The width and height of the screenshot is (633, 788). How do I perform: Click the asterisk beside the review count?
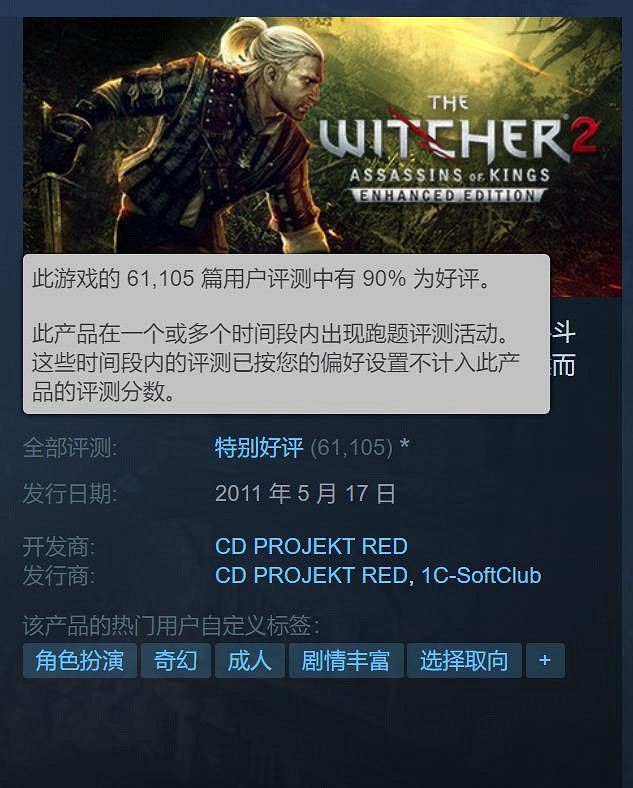[404, 445]
